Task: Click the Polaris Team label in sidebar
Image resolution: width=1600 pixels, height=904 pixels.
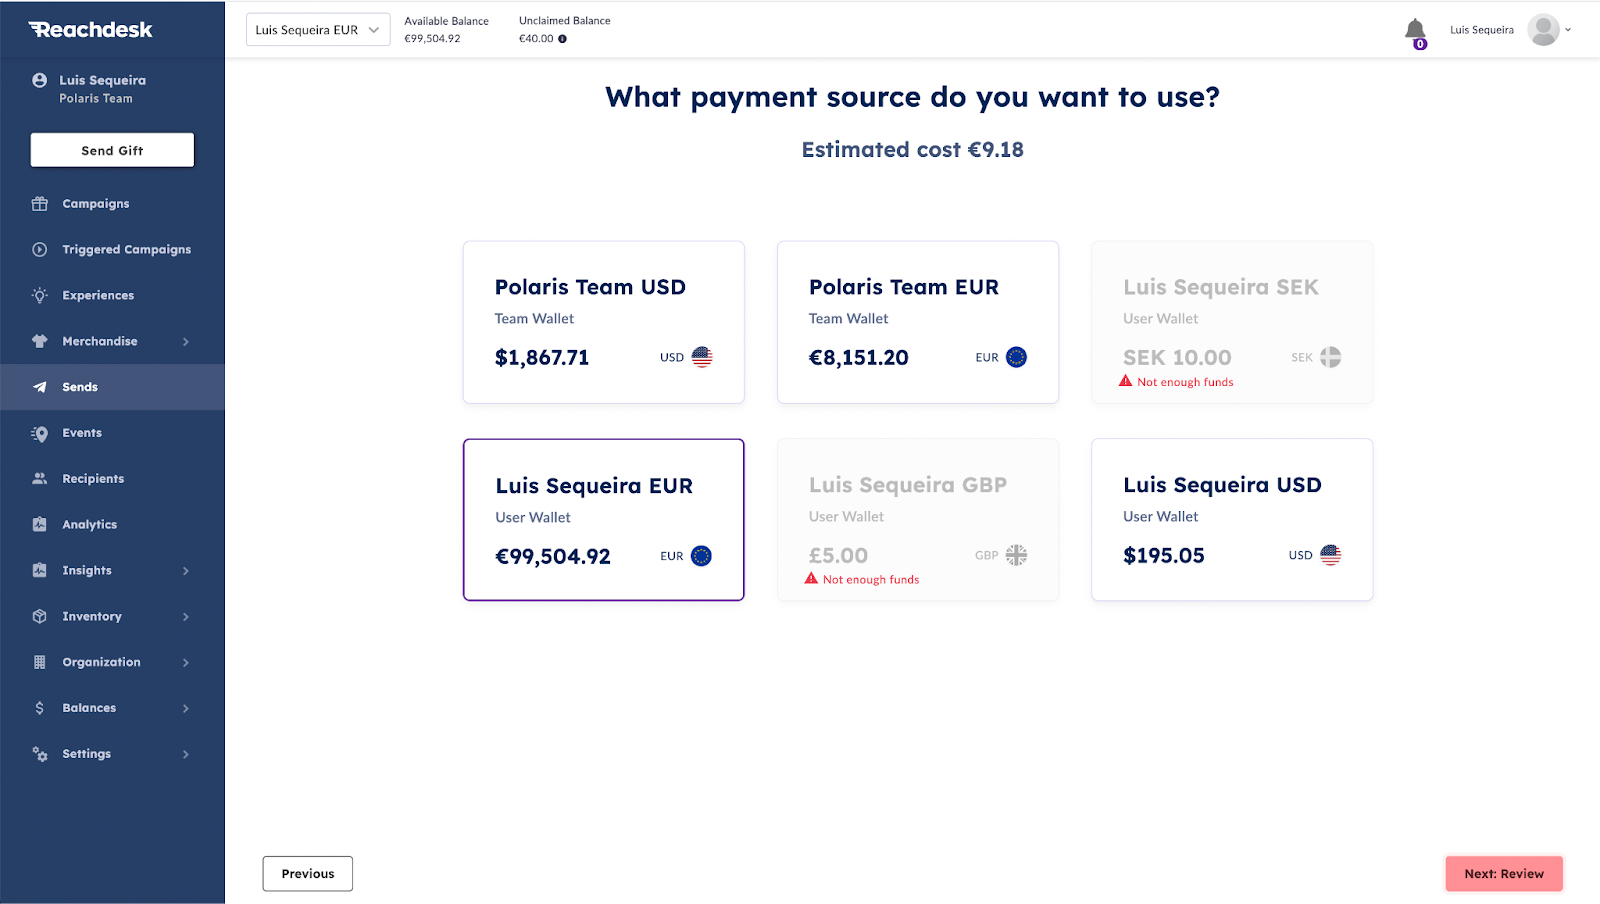Action: (96, 99)
